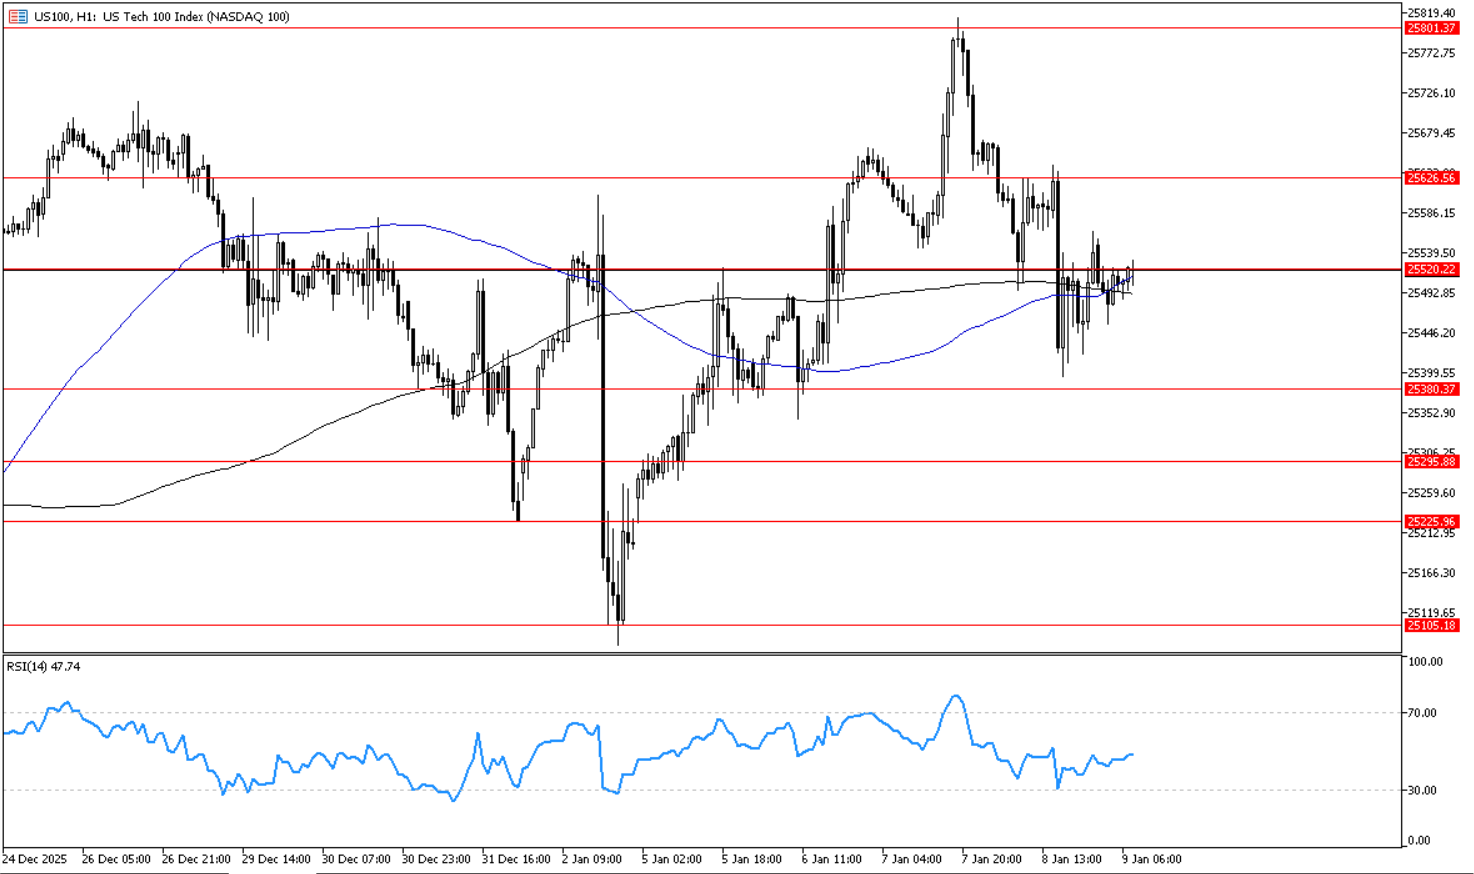Click the 2 Jan 09:00 time label
The width and height of the screenshot is (1474, 874).
591,859
